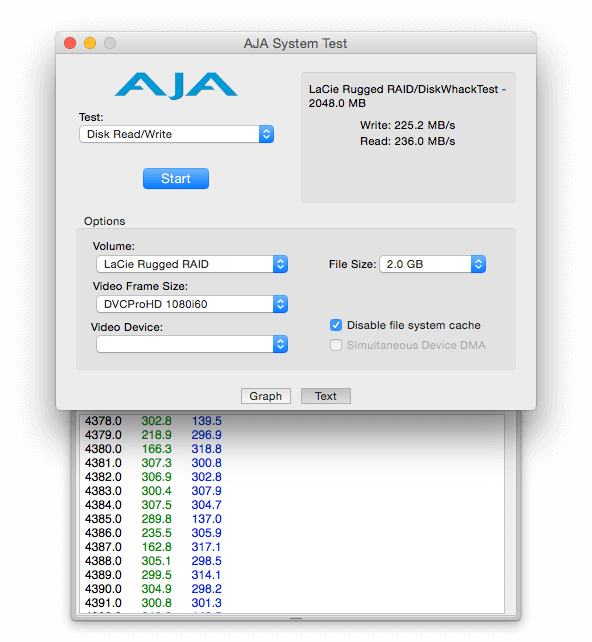This screenshot has width=592, height=642.
Task: Click read value 137.0 in row 4385.0
Action: 207,519
